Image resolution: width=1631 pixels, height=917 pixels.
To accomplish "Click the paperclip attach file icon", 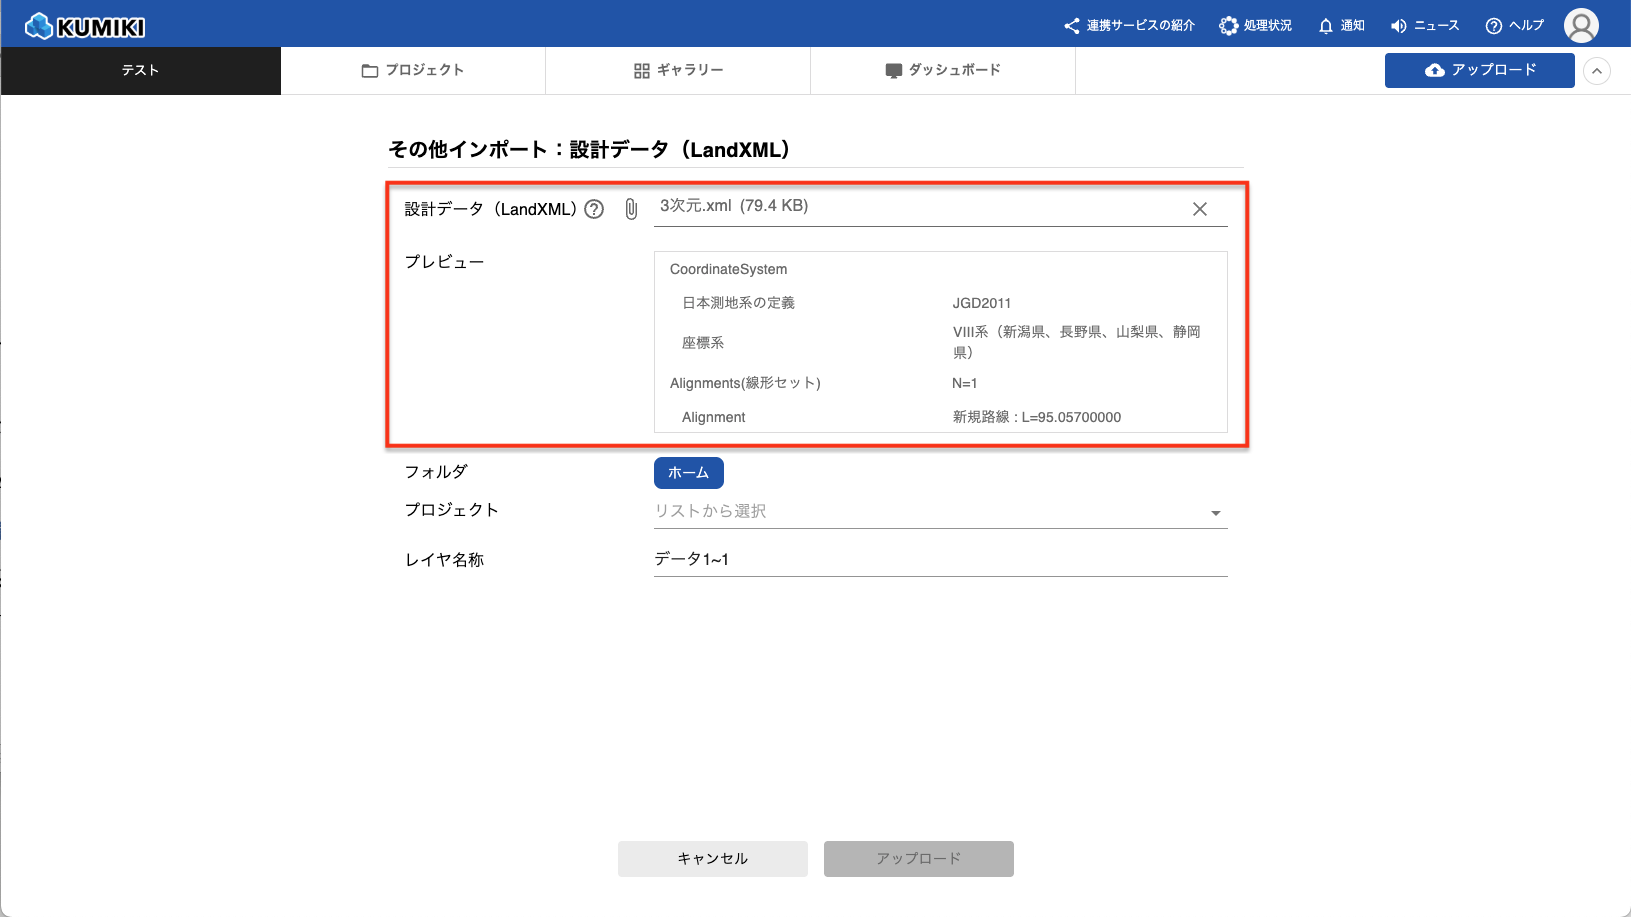I will [x=631, y=209].
